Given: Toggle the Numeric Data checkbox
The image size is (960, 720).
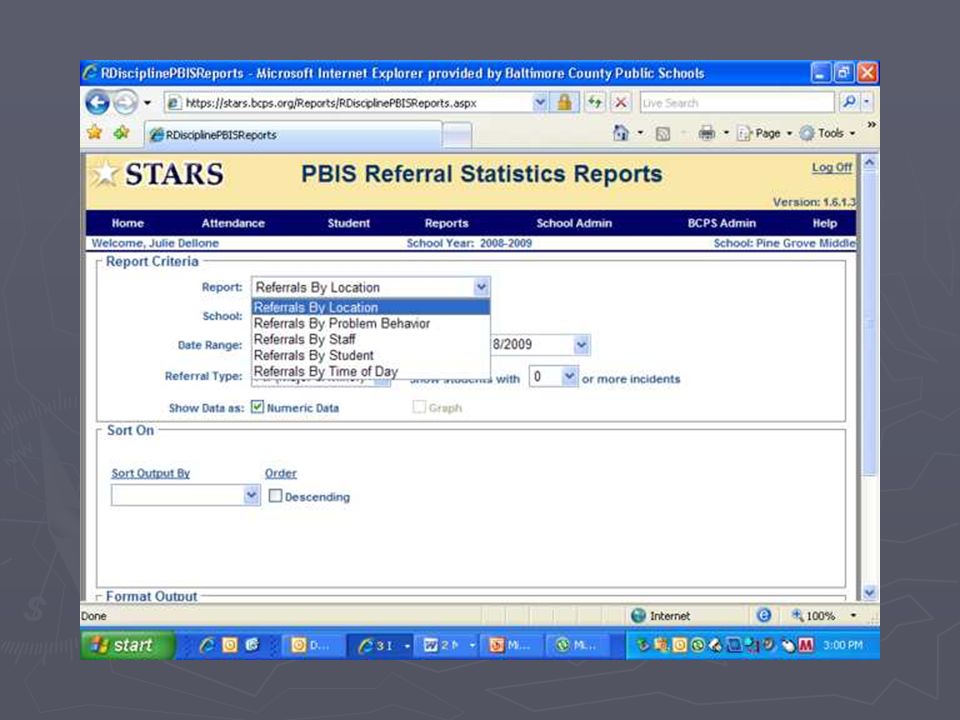Looking at the screenshot, I should click(257, 407).
